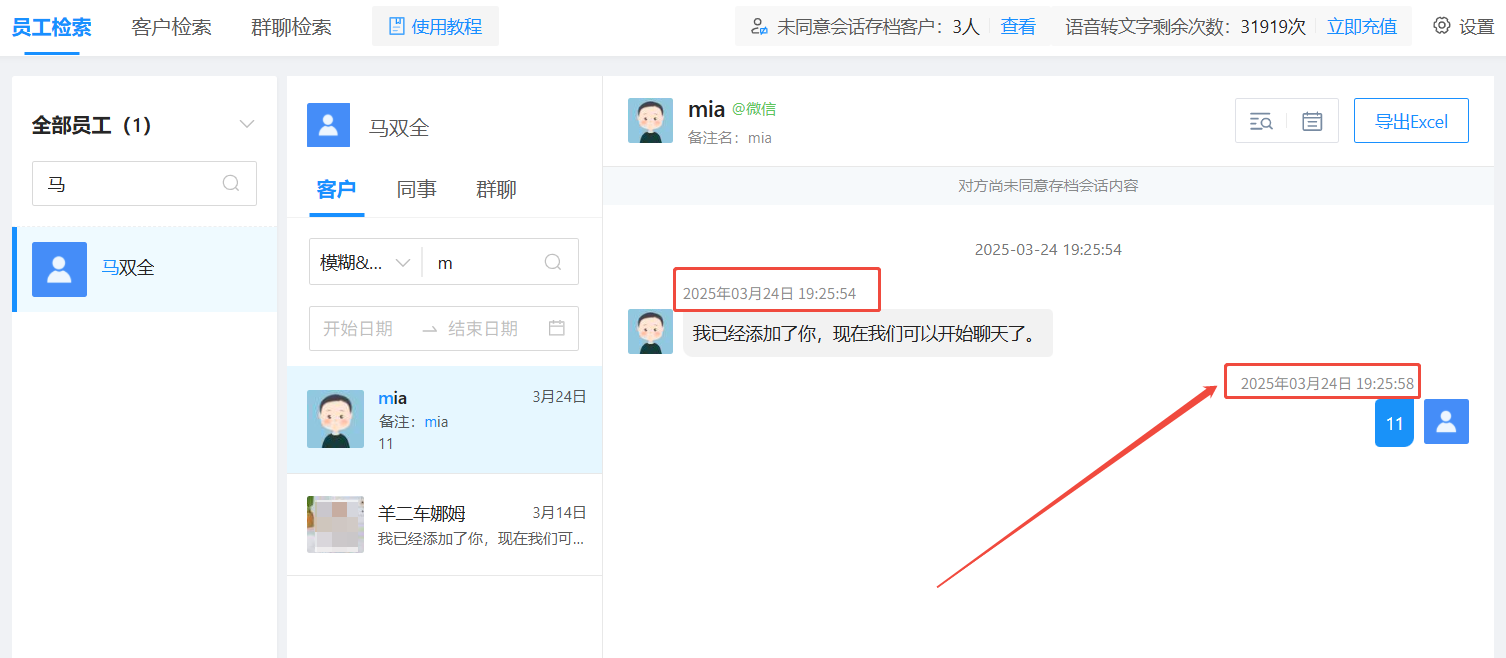
Task: Open the calendar date filter icon
Action: coord(1312,121)
